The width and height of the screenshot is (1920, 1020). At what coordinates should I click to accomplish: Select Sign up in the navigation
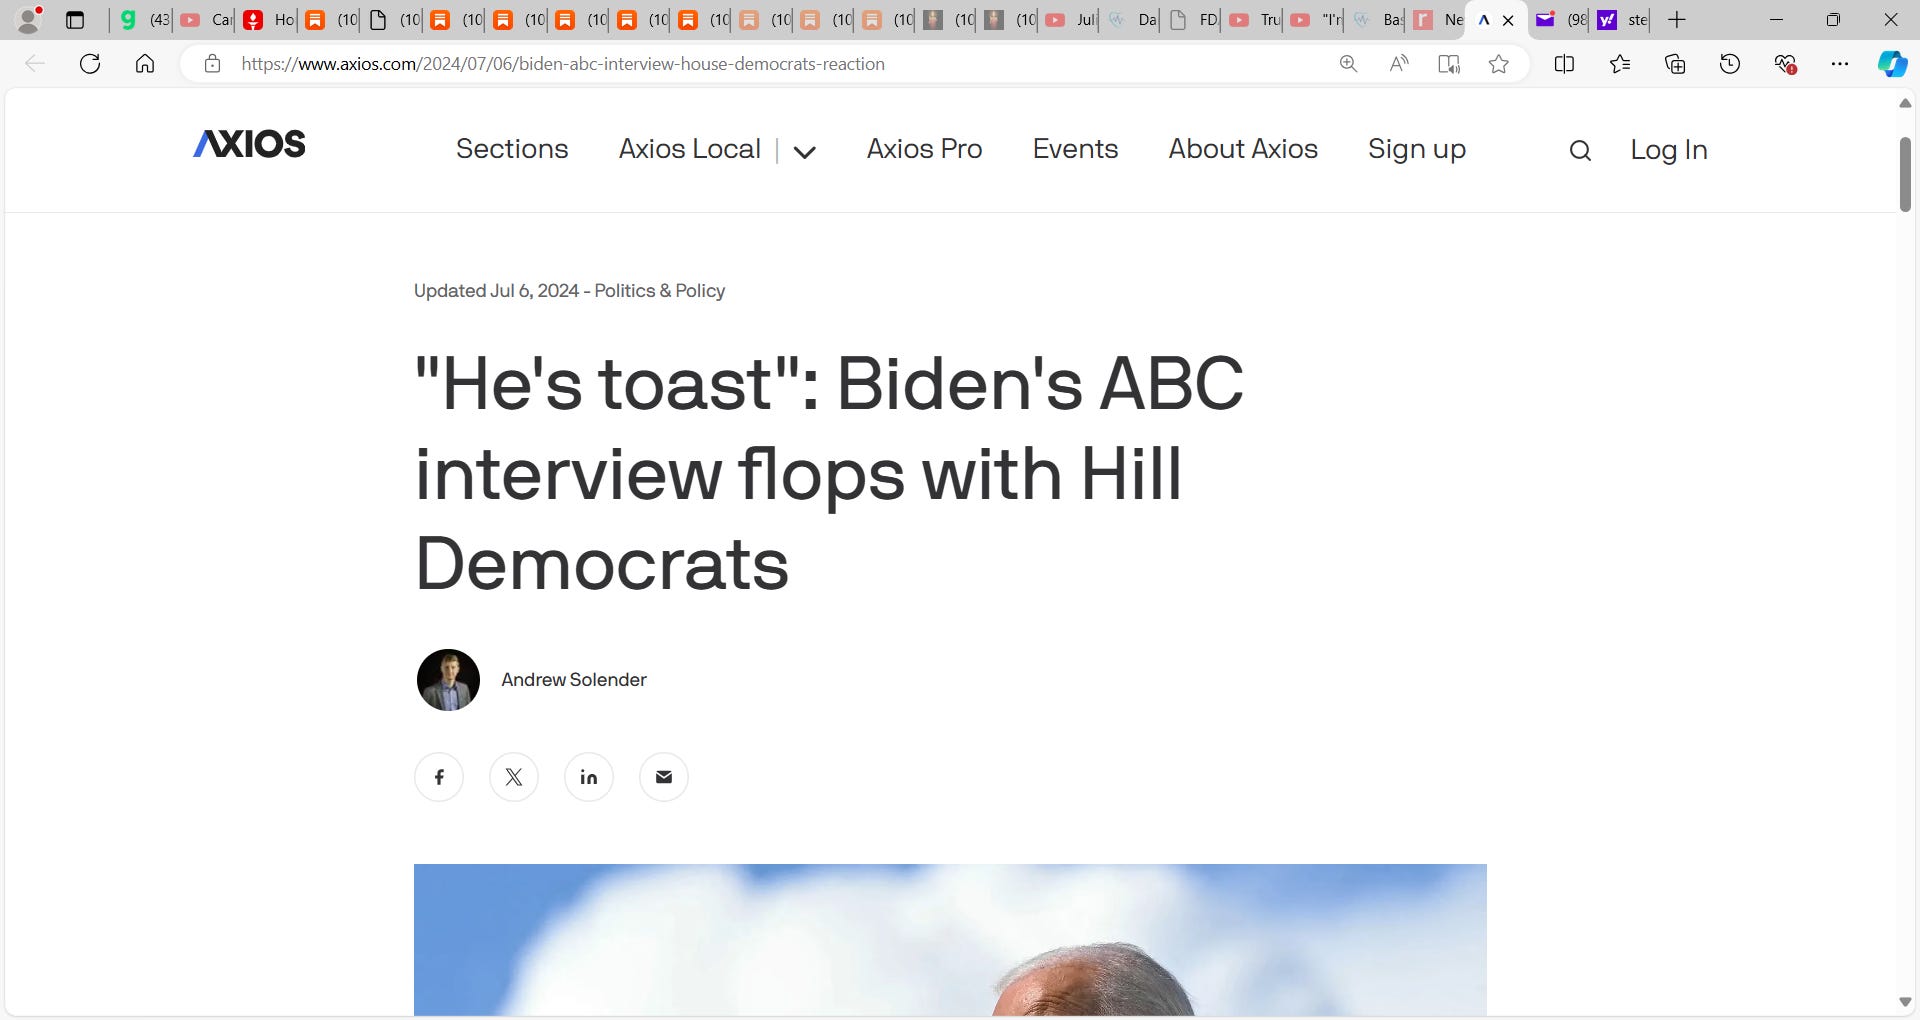[x=1417, y=149]
